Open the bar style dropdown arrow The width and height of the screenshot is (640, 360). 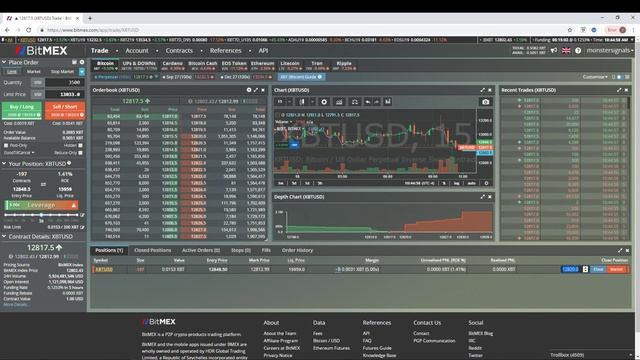(x=313, y=102)
